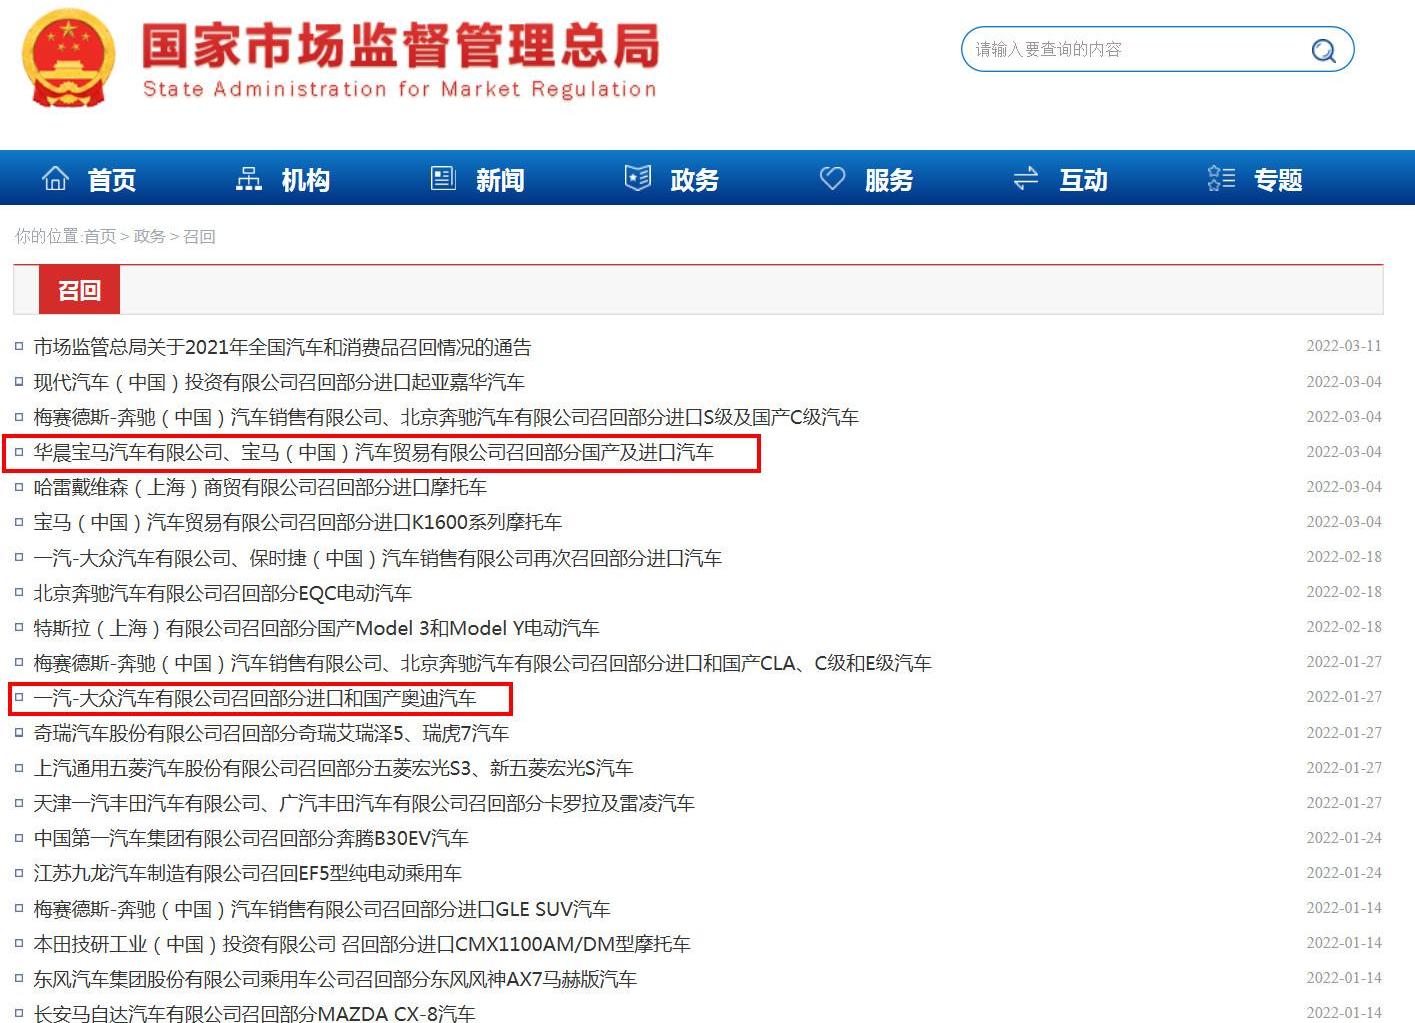
Task: Open the 江苏九龙 EF5型纯电动乘用车 notice
Action: 247,873
